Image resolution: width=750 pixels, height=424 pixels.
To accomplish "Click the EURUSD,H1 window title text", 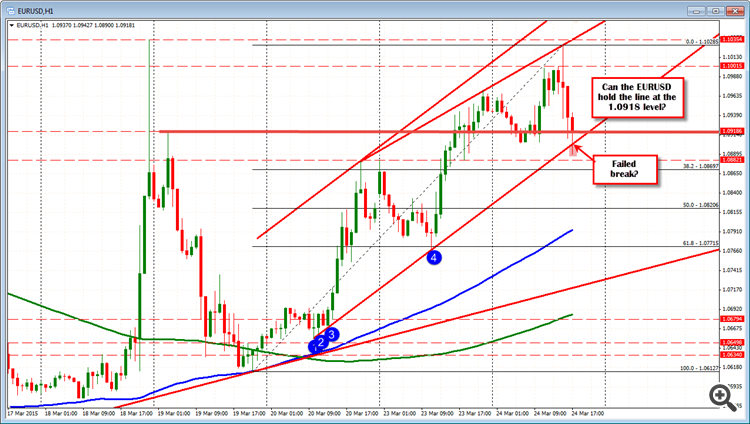I will 35,11.
